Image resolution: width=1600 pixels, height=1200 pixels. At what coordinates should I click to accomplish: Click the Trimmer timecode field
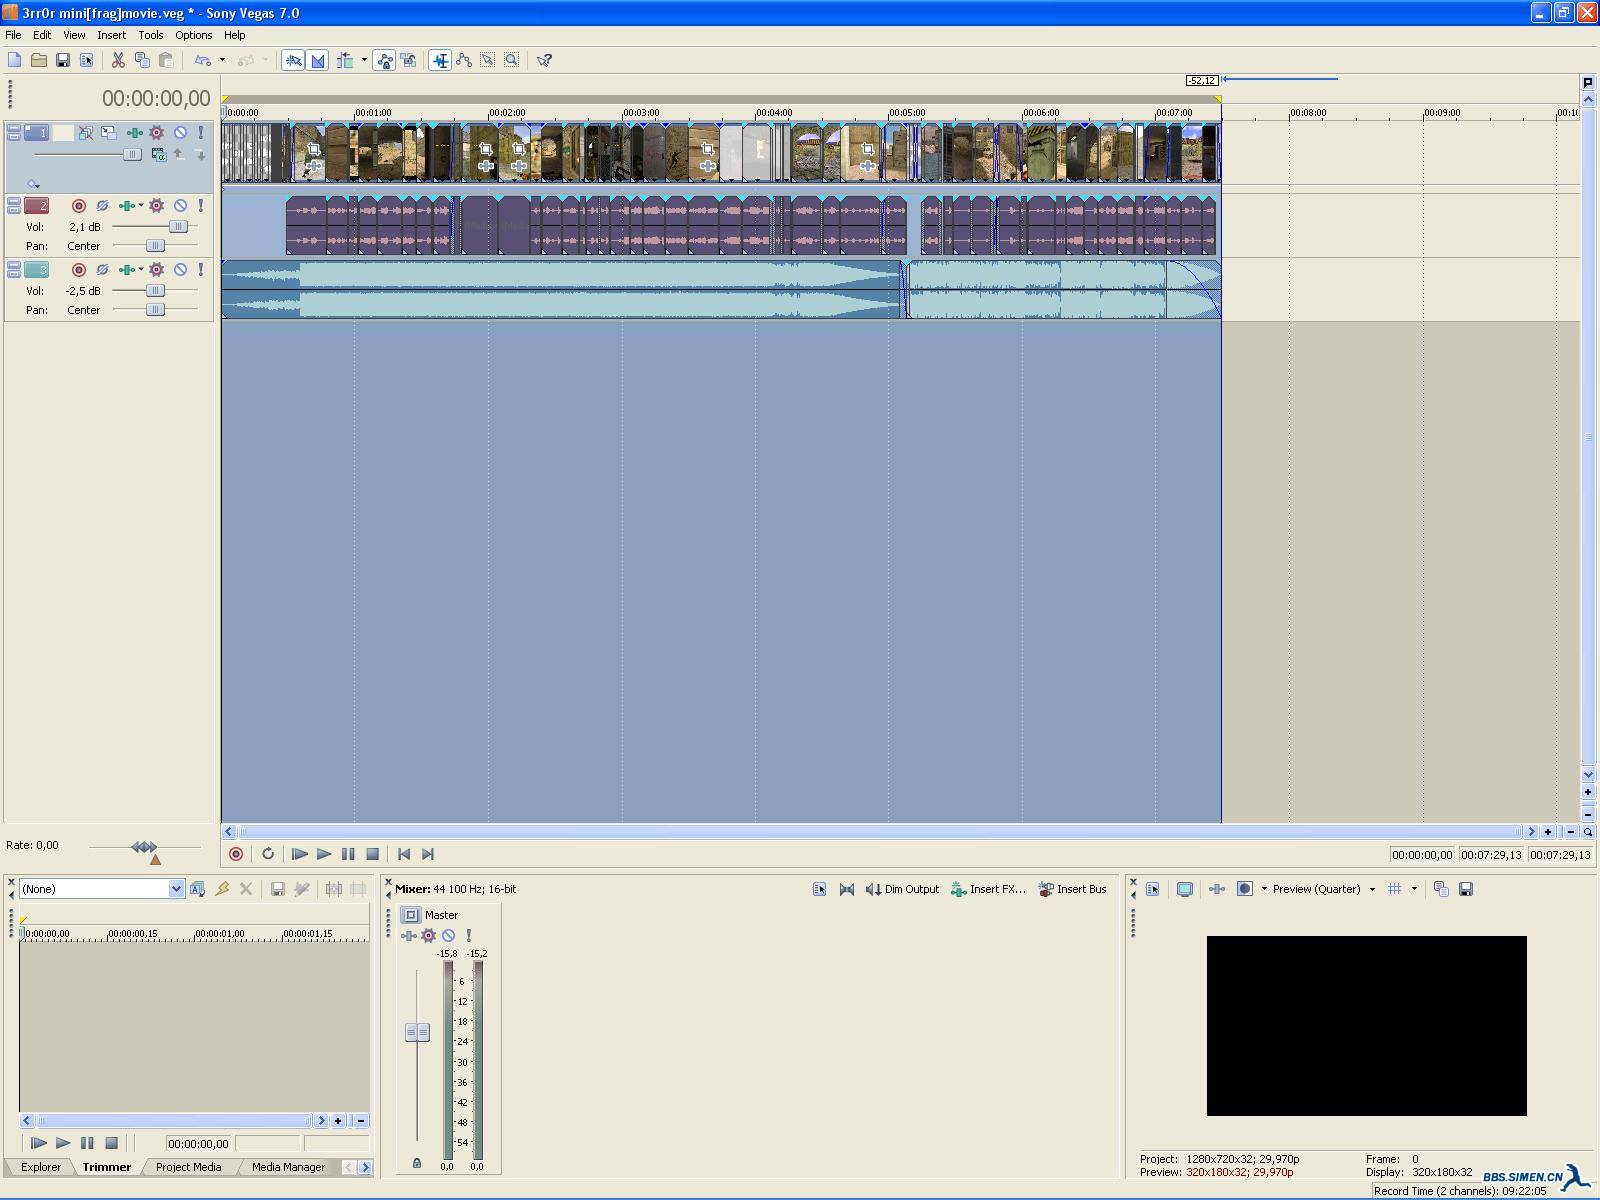[x=198, y=1143]
